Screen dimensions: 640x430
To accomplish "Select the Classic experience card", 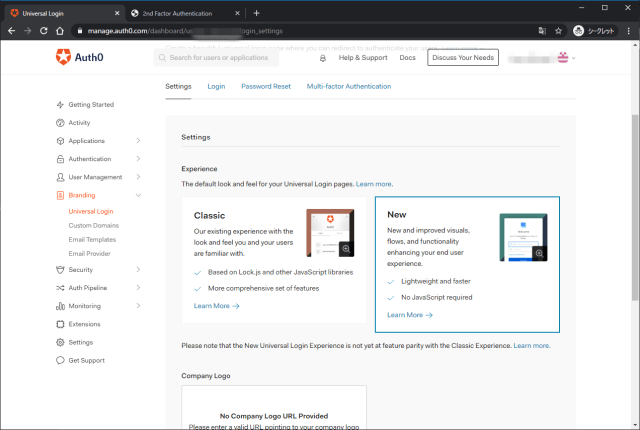I will tap(274, 260).
